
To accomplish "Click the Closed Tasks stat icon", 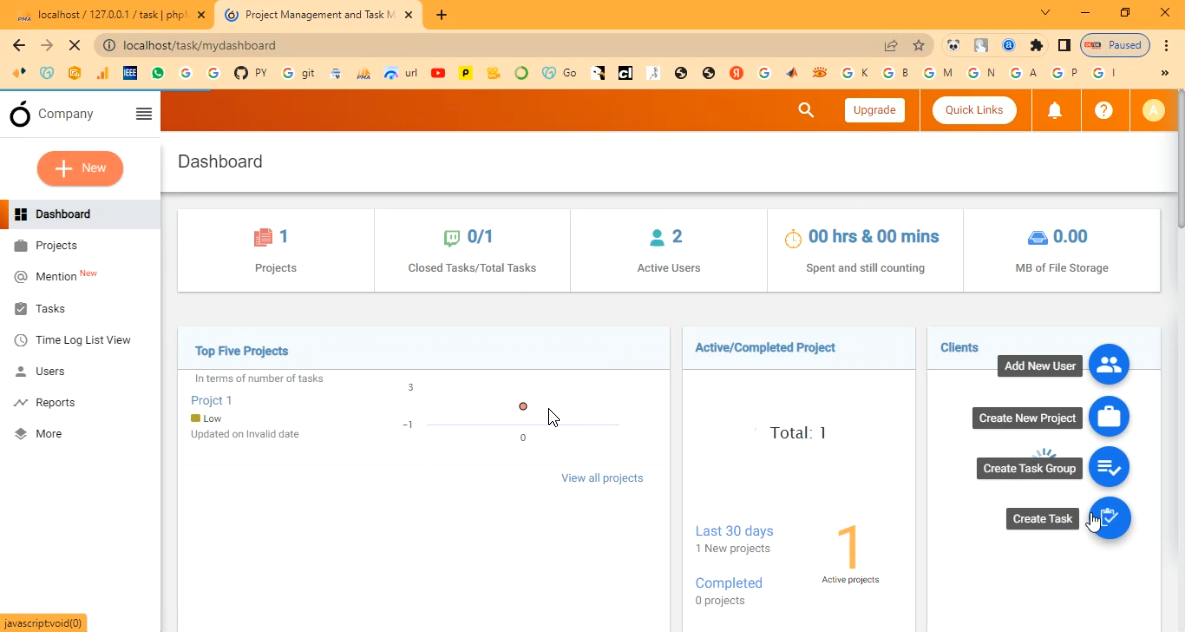I will [452, 238].
